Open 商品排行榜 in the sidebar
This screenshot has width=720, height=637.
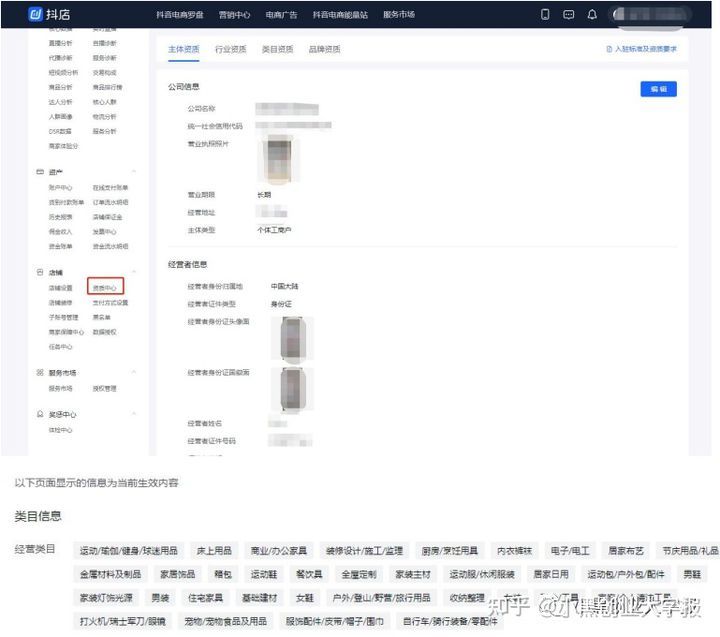coord(107,87)
